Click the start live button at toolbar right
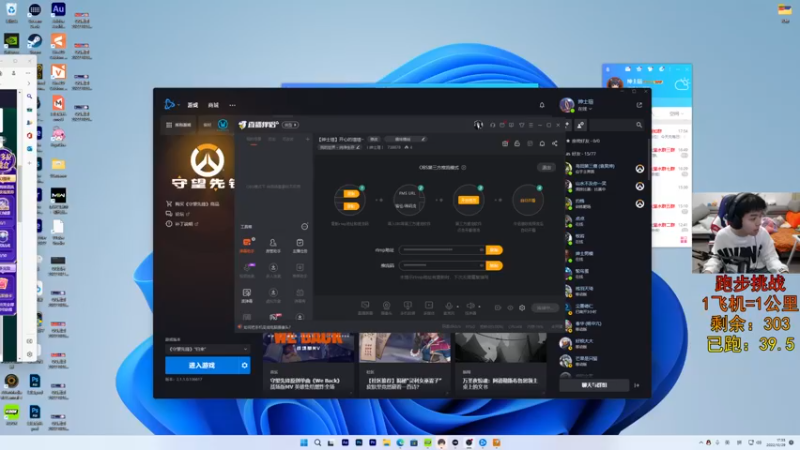This screenshot has height=450, width=800. pos(545,308)
